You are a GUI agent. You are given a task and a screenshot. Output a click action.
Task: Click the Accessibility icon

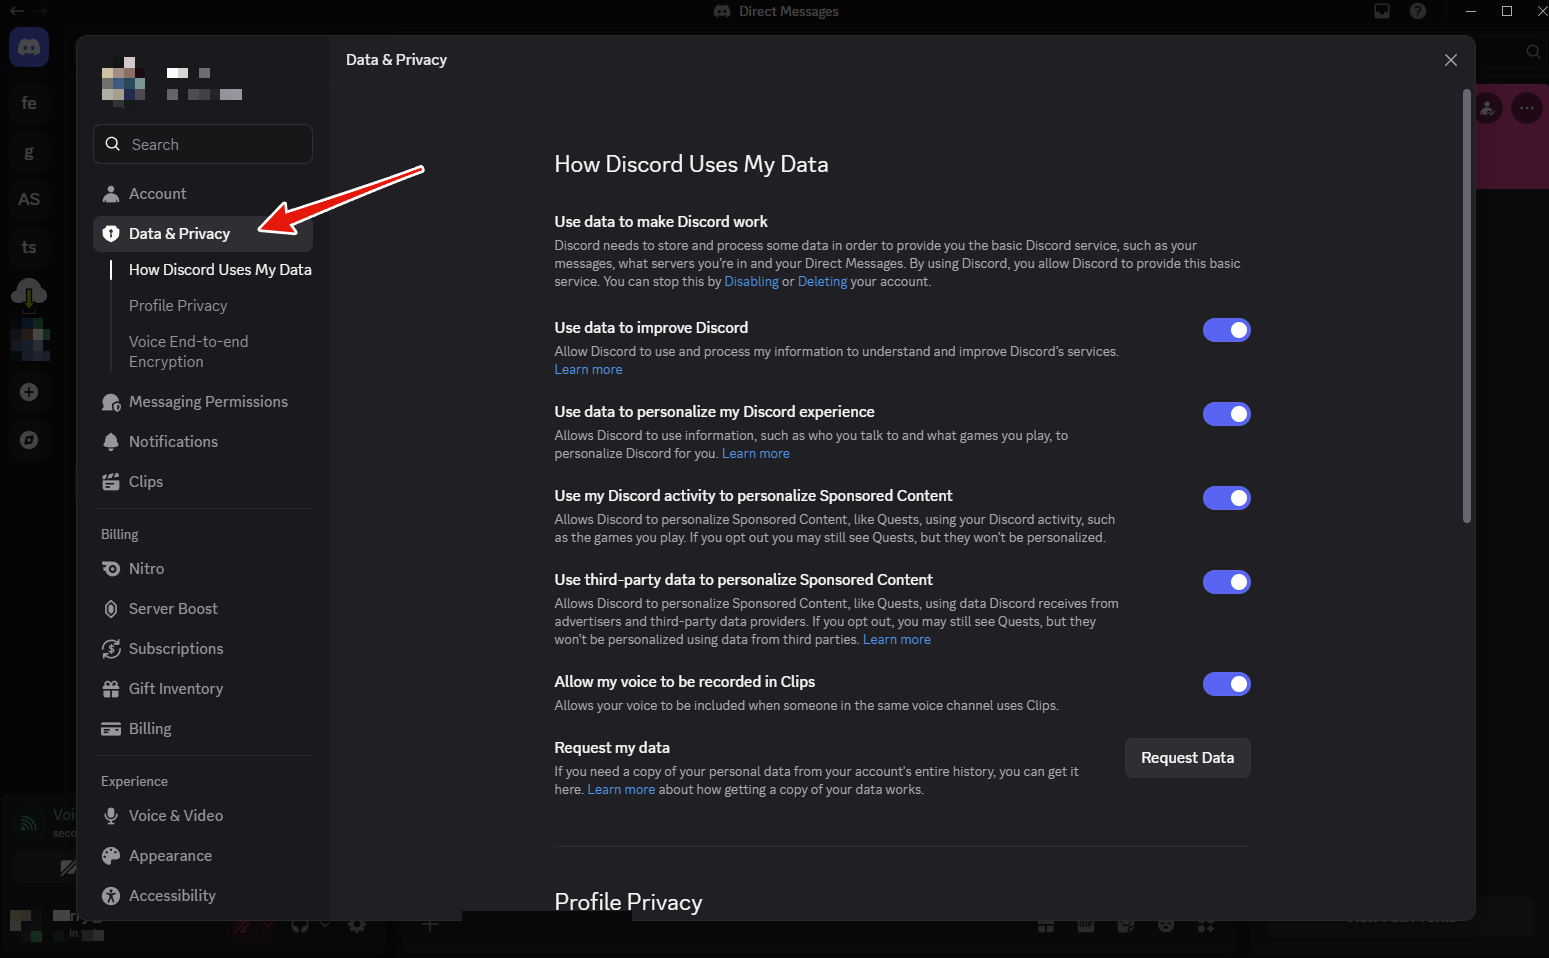coord(111,896)
